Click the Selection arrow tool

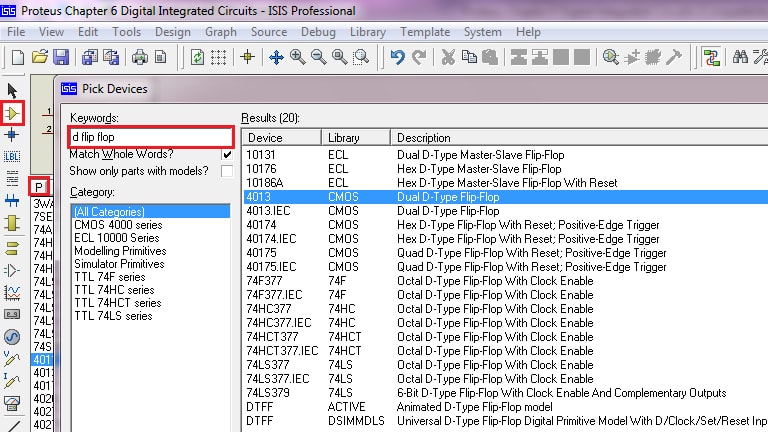[x=12, y=92]
